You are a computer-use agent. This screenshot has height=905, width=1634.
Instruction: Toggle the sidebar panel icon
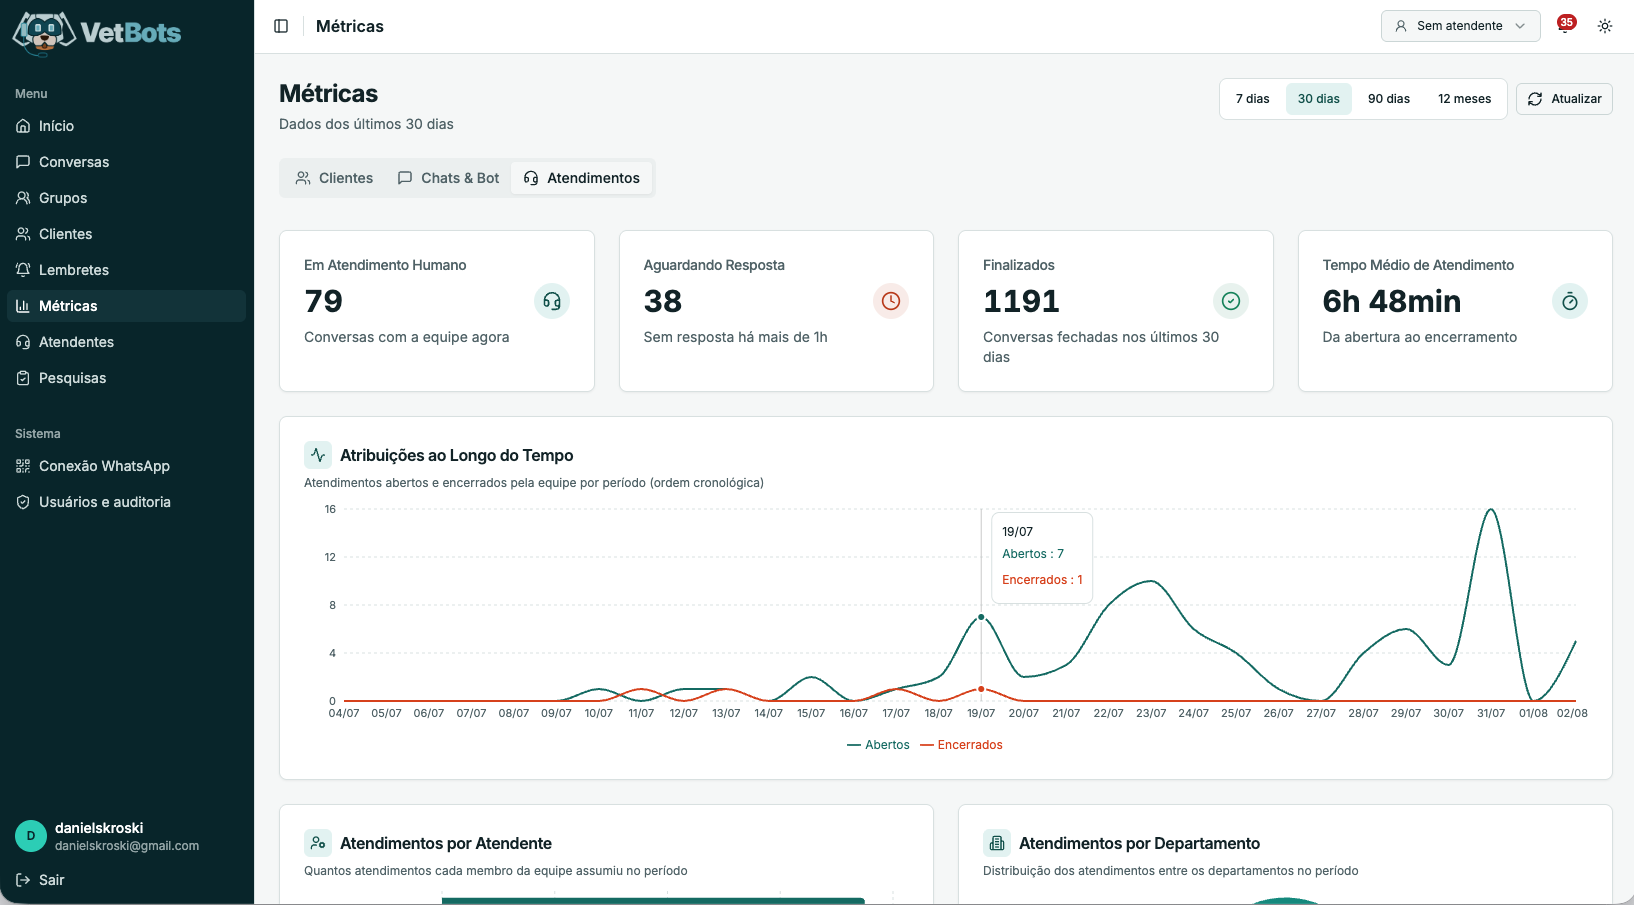coord(281,26)
